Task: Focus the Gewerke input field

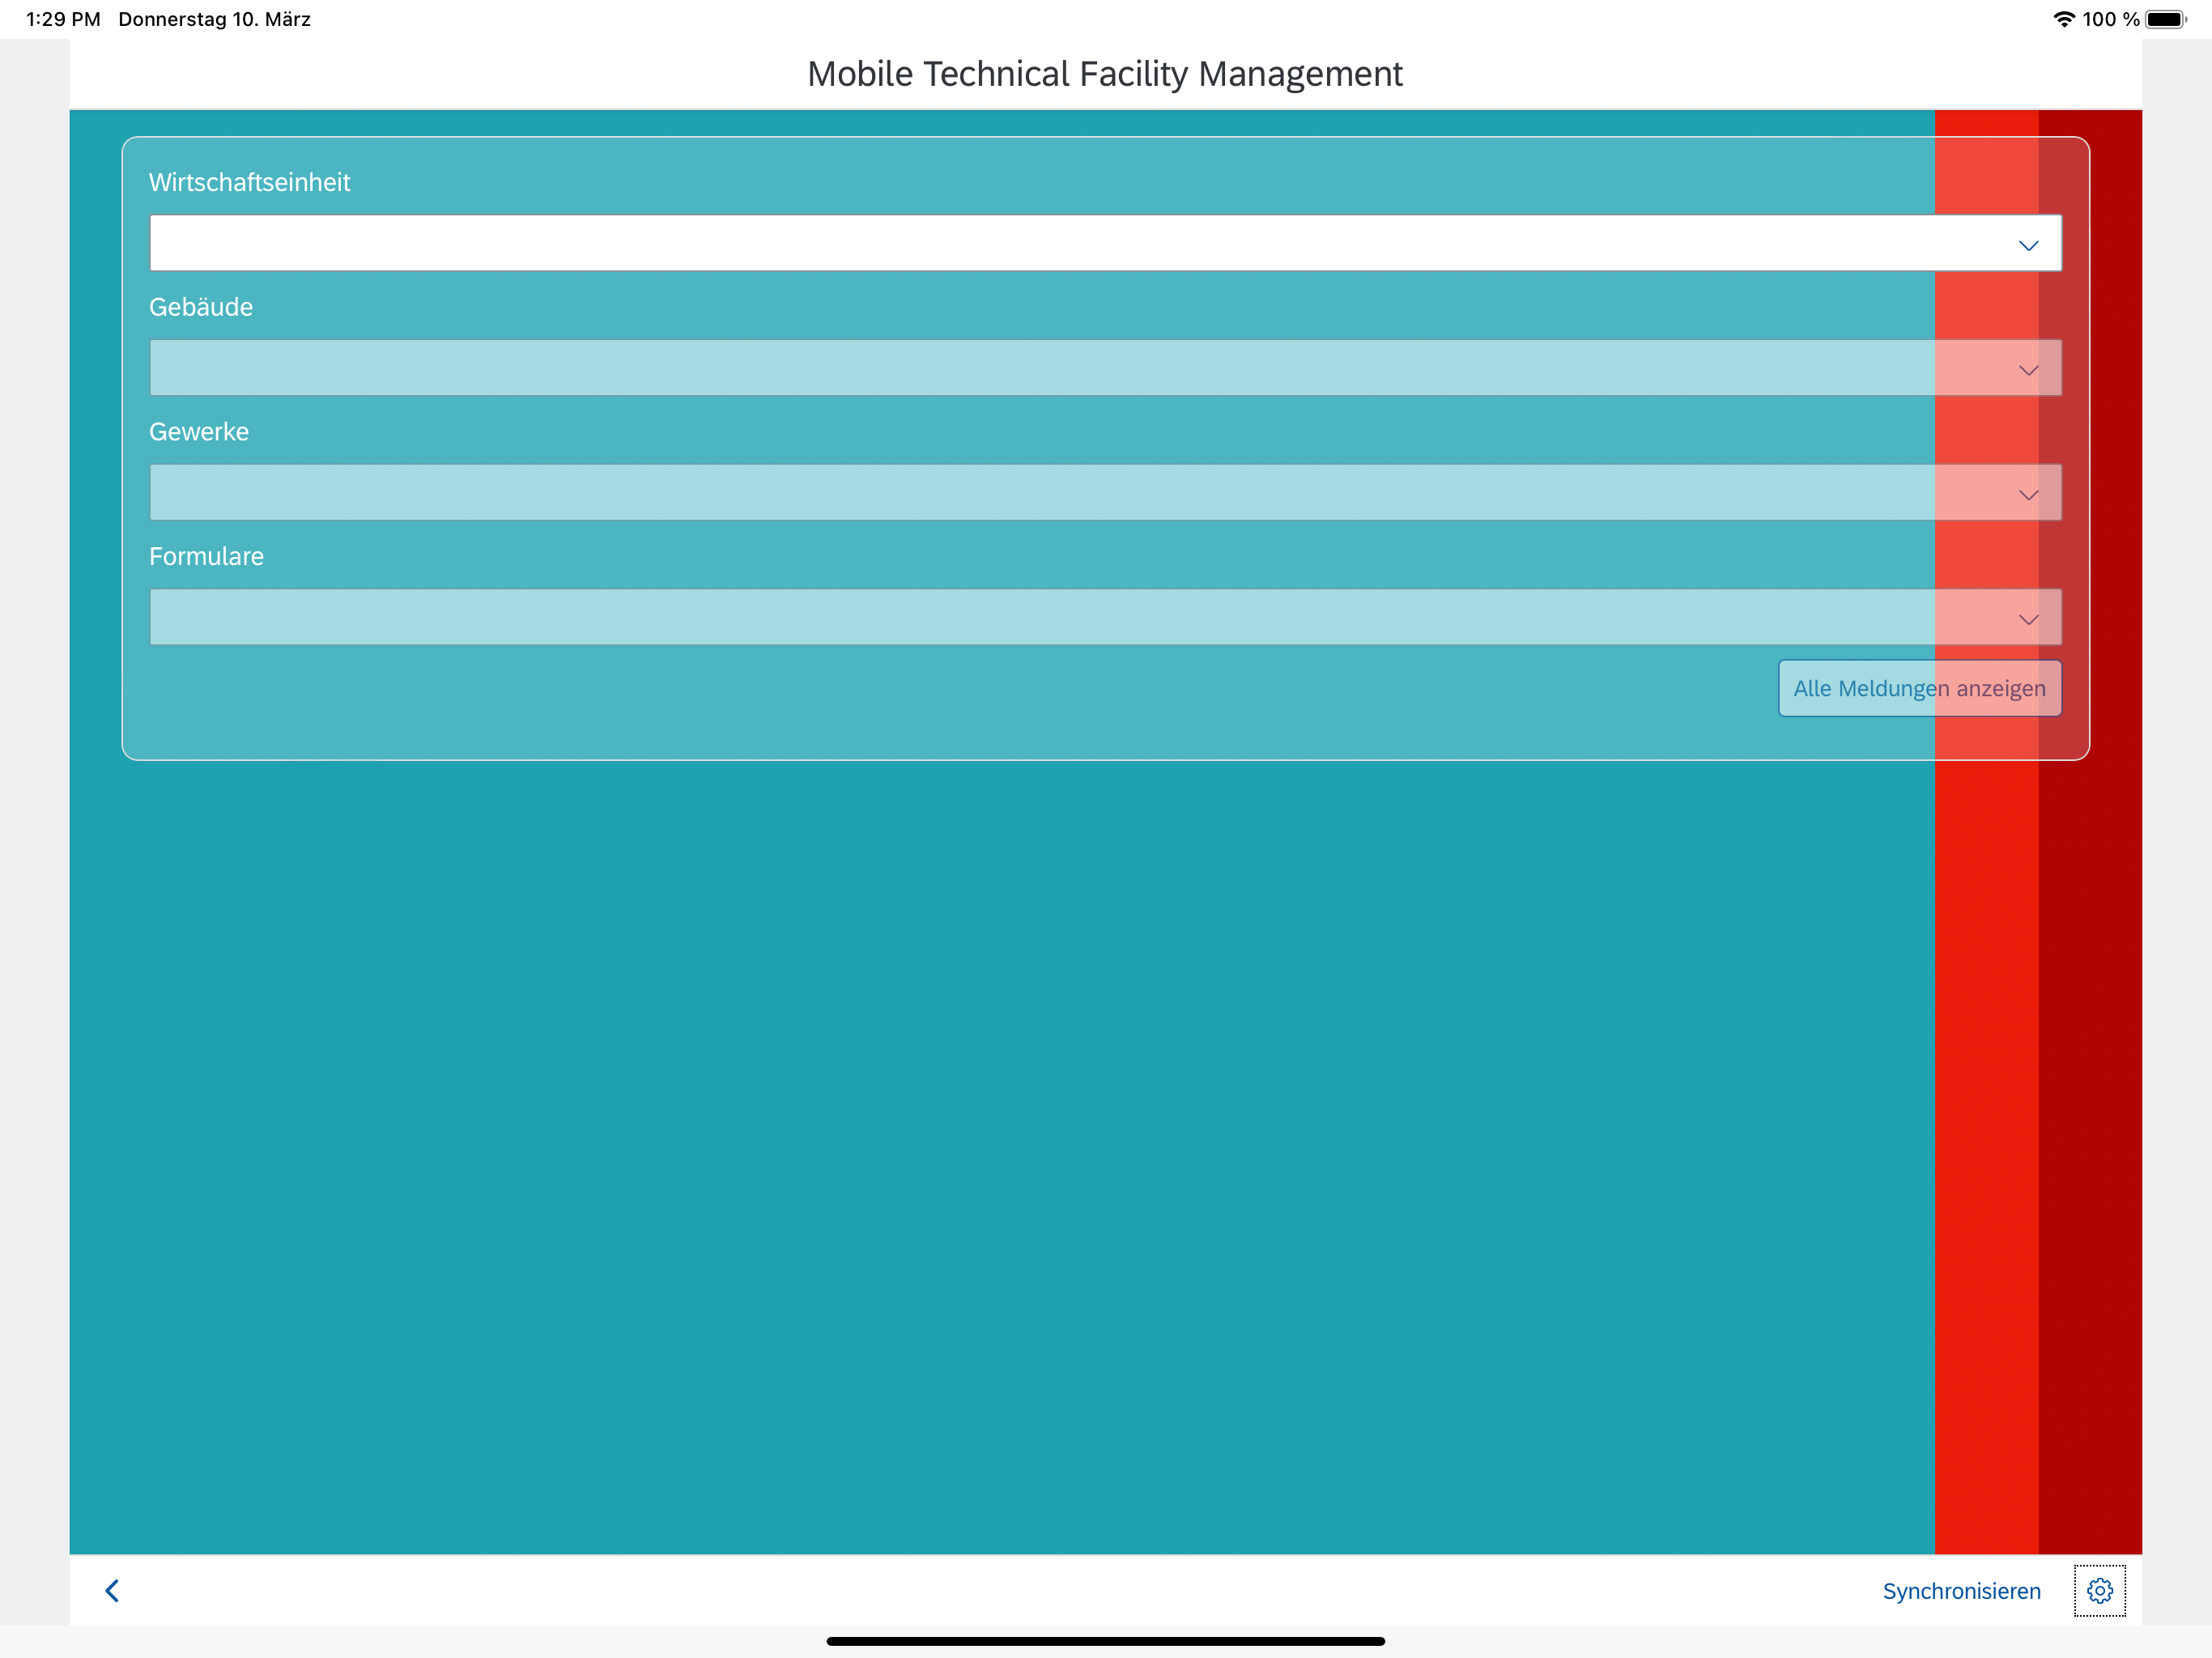Action: pos(1105,492)
